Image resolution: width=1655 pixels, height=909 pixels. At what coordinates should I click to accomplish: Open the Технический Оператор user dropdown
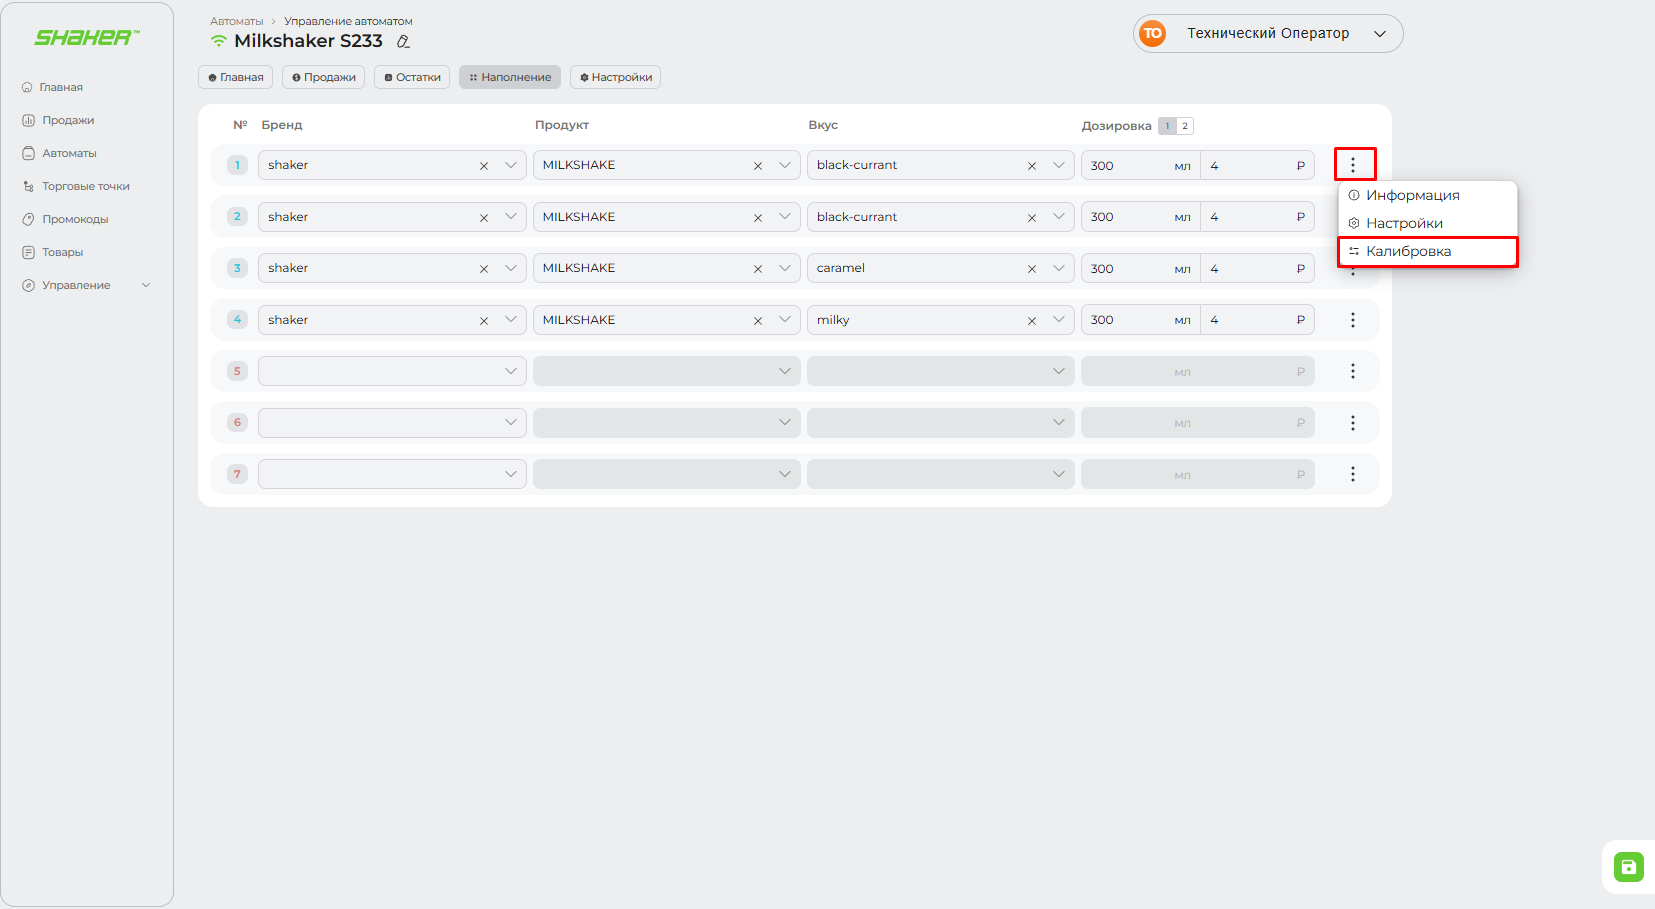tap(1268, 33)
